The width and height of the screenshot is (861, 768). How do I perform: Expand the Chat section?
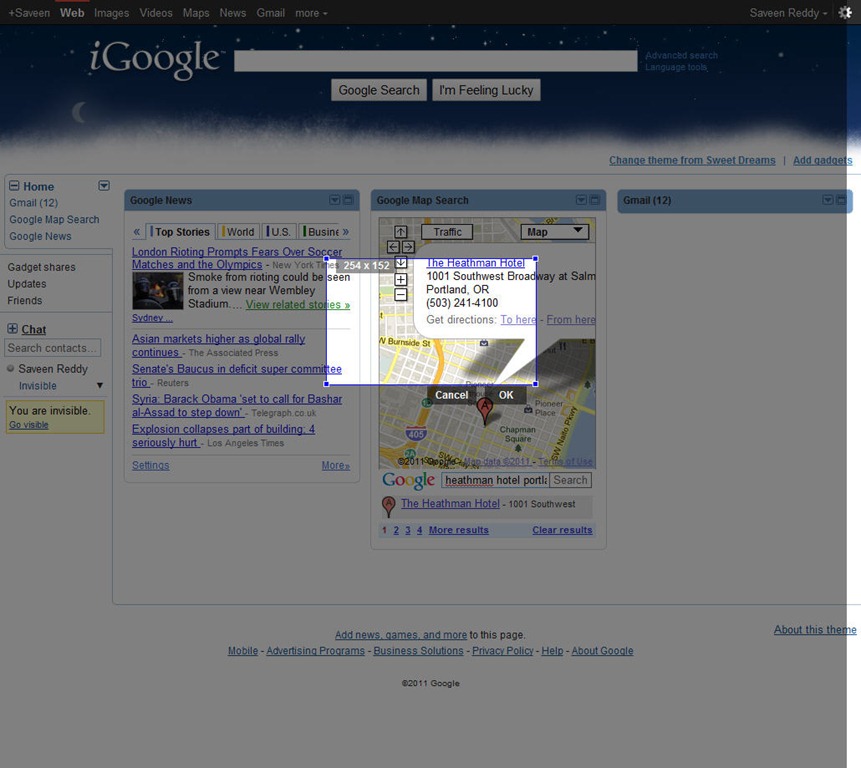point(12,329)
